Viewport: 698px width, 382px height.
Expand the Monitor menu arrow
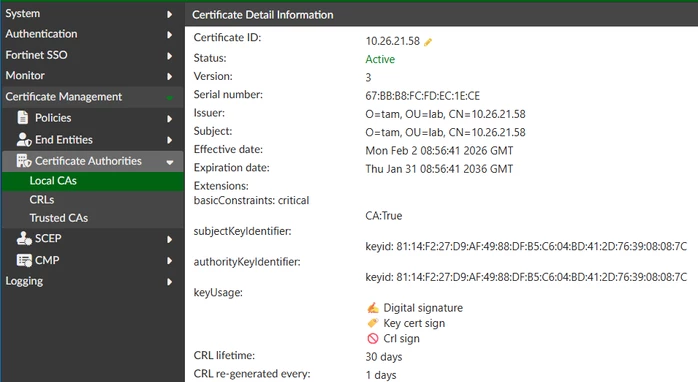(x=169, y=77)
